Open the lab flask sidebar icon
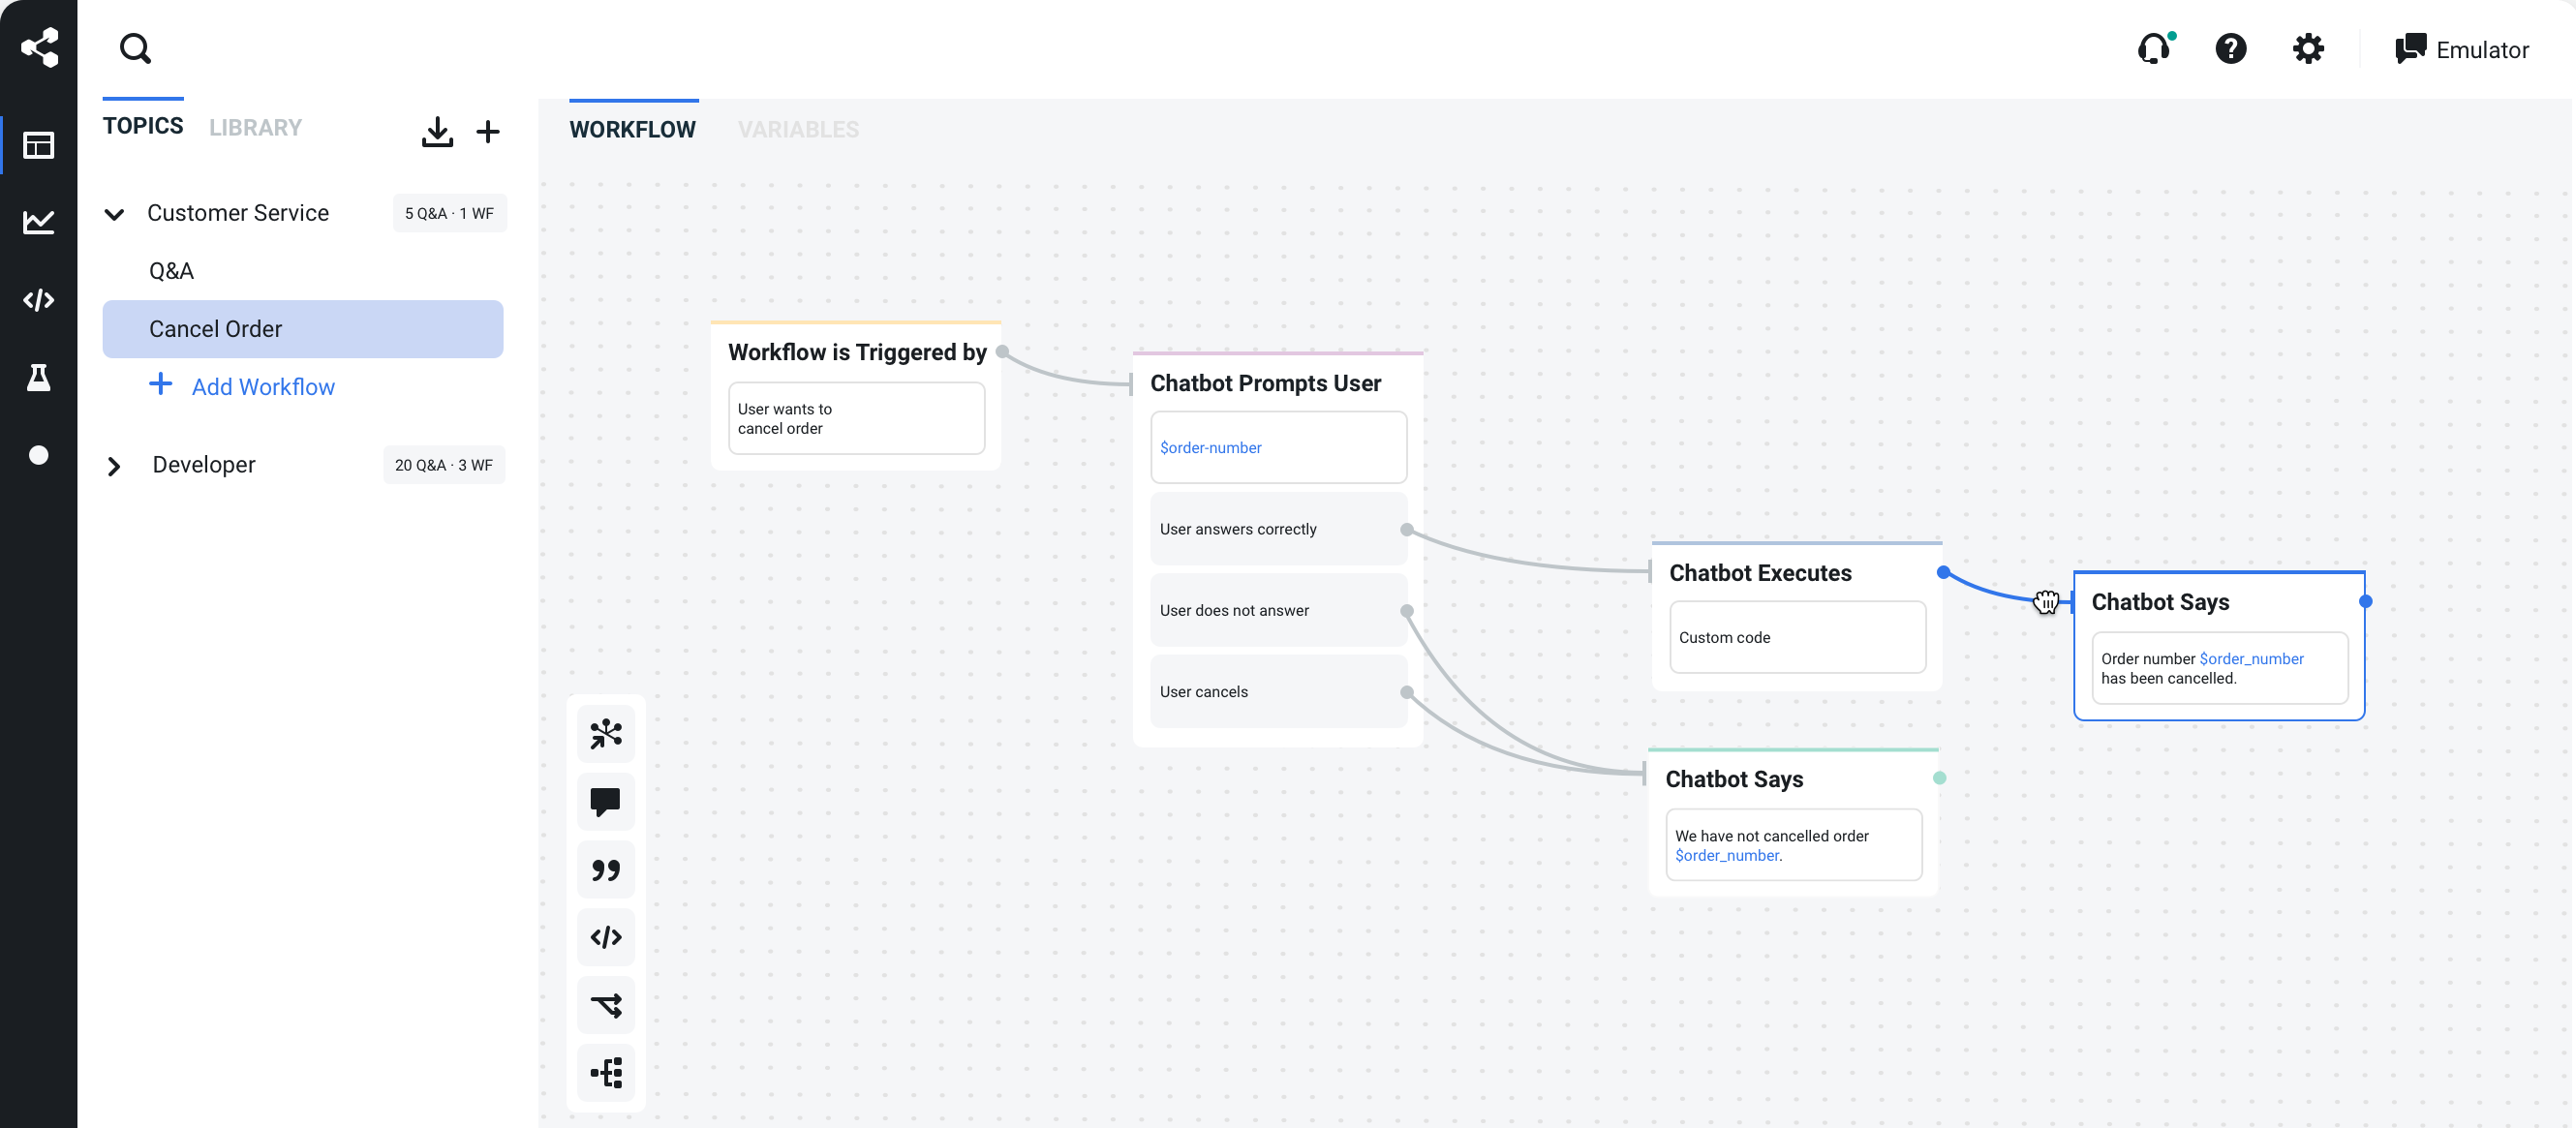Image resolution: width=2576 pixels, height=1128 pixels. click(x=38, y=377)
